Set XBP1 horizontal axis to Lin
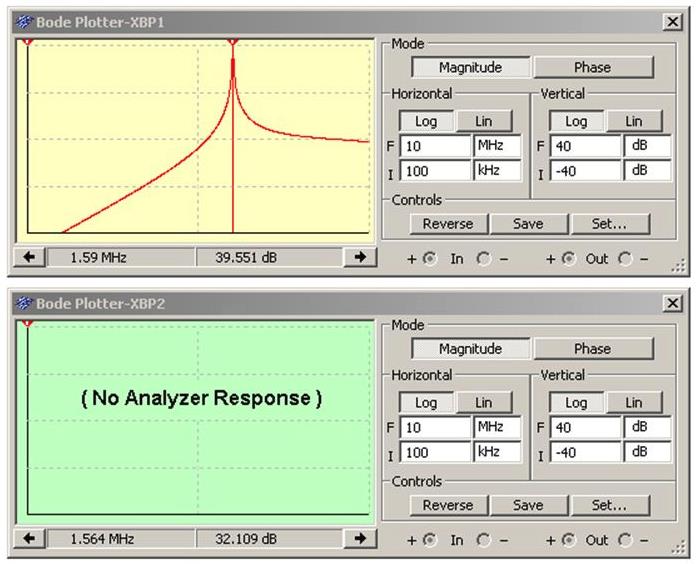This screenshot has width=696, height=564. coord(483,121)
